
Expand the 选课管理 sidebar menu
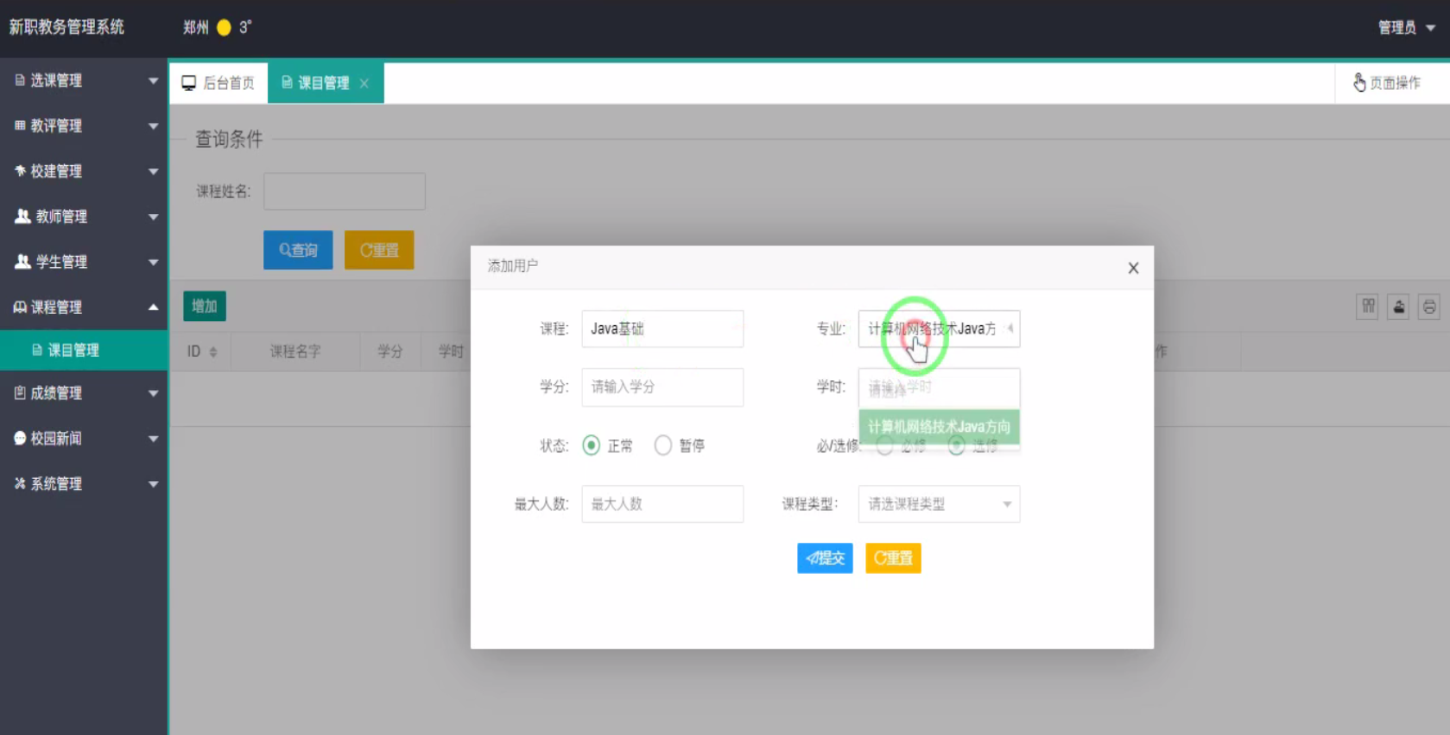tap(84, 81)
